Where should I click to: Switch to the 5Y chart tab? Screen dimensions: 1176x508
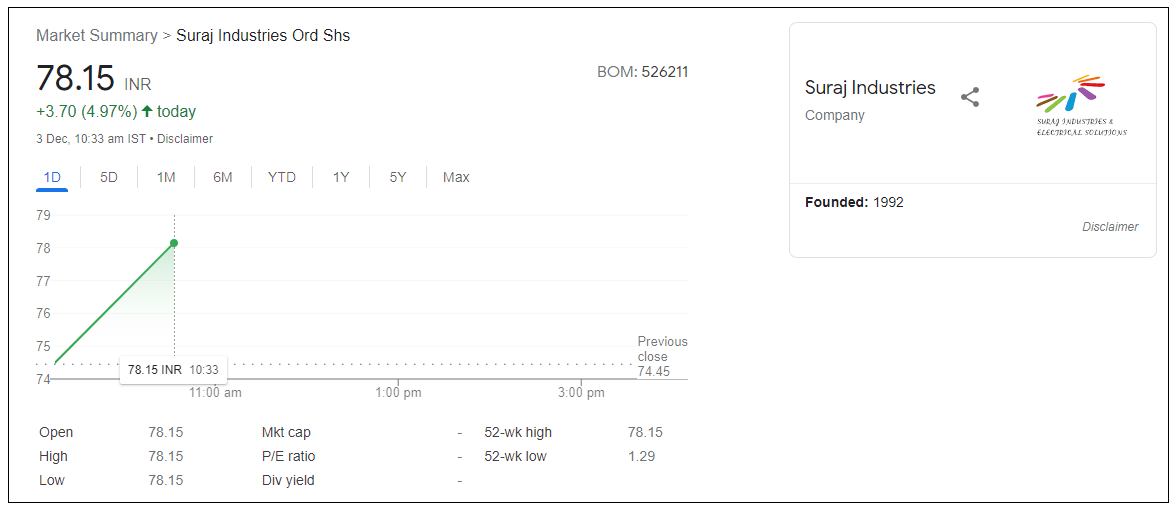point(398,177)
